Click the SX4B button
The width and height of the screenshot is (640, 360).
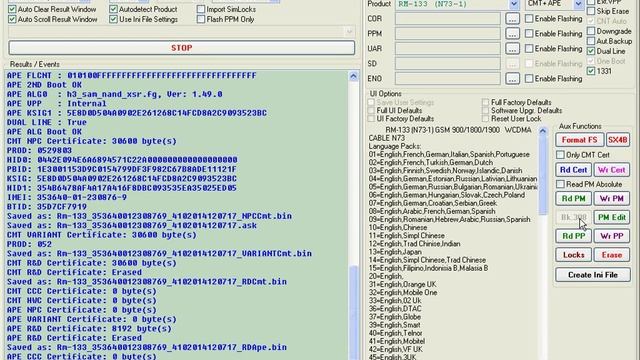(x=618, y=140)
